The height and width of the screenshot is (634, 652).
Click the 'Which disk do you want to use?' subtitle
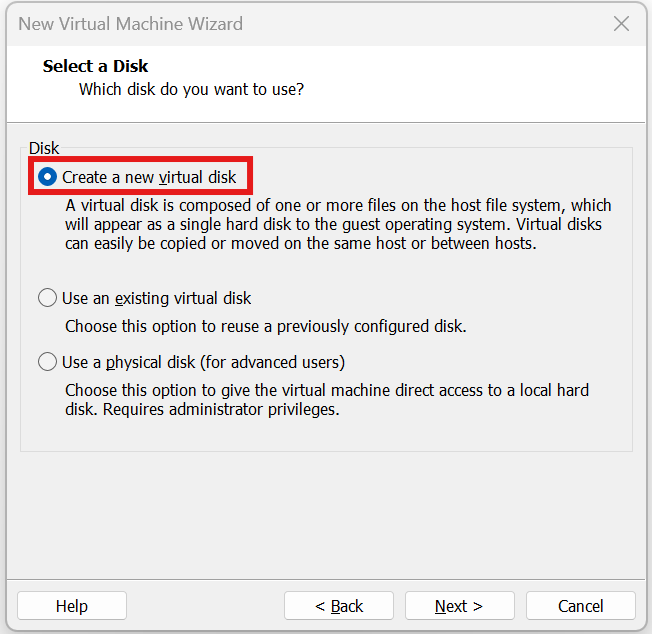tap(191, 90)
